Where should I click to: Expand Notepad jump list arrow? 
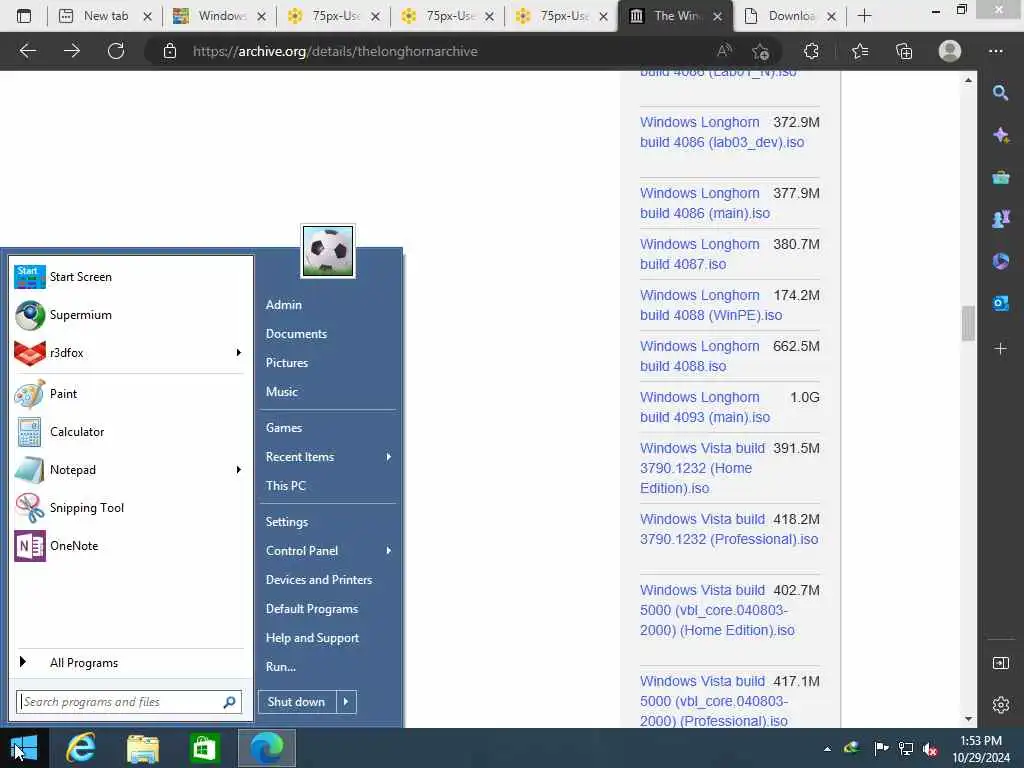point(238,470)
